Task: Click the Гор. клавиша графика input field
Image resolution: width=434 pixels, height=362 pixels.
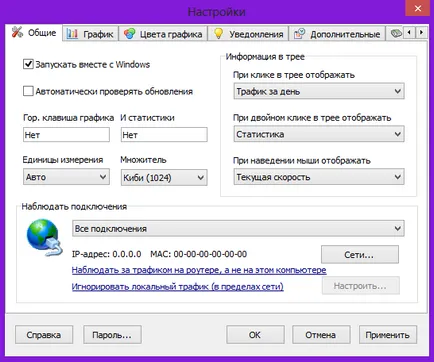Action: tap(66, 135)
